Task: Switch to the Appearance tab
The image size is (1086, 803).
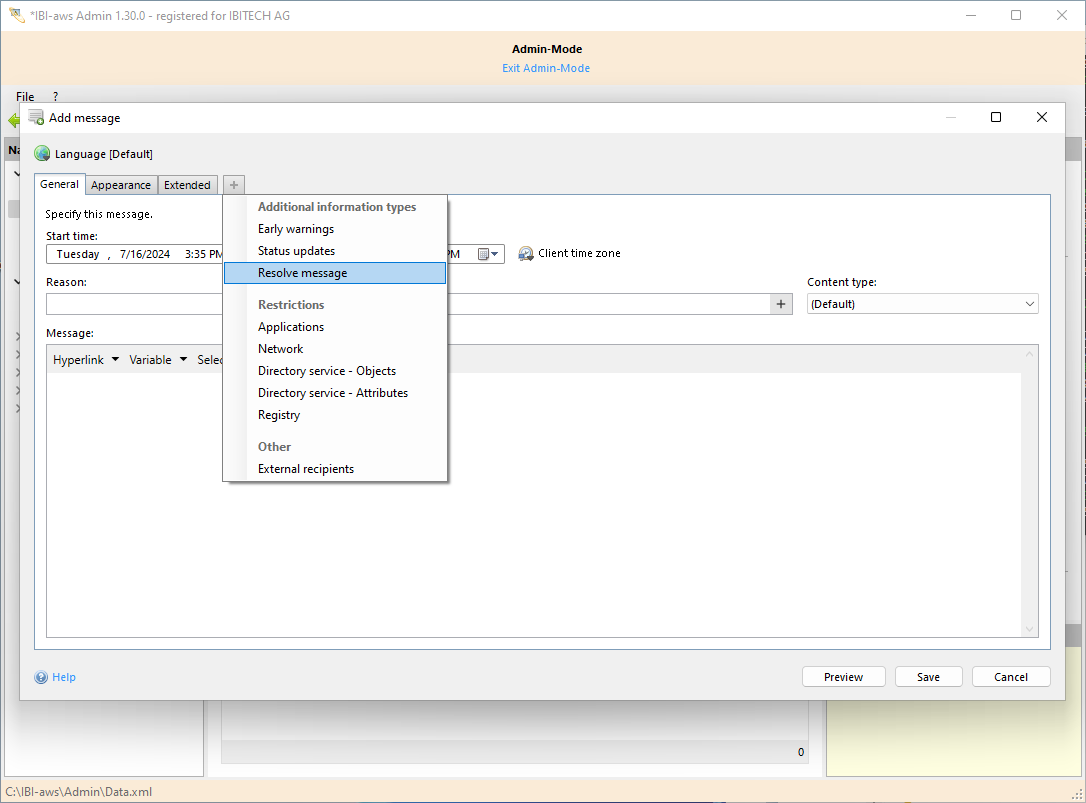Action: click(121, 185)
